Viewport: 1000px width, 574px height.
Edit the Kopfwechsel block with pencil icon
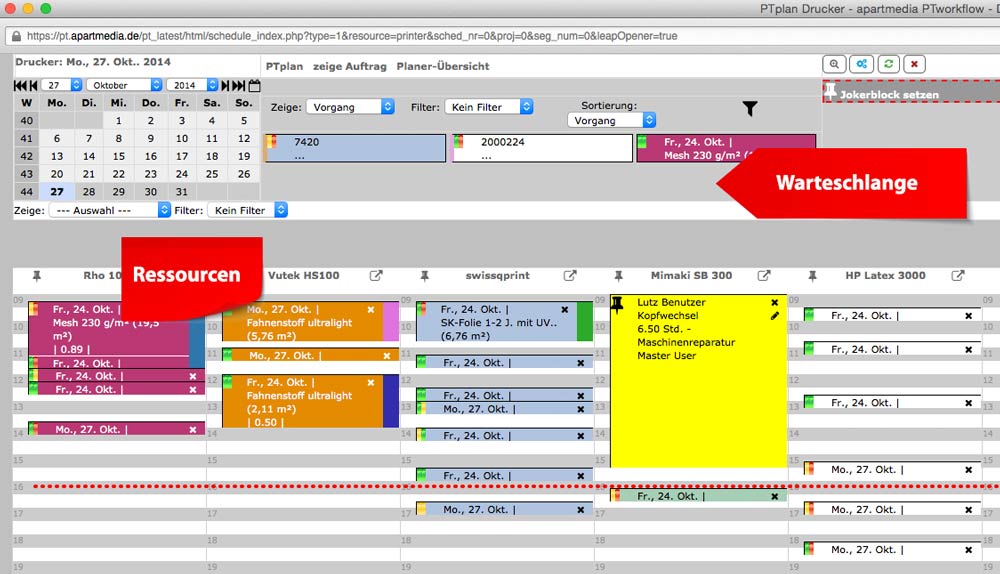(775, 316)
